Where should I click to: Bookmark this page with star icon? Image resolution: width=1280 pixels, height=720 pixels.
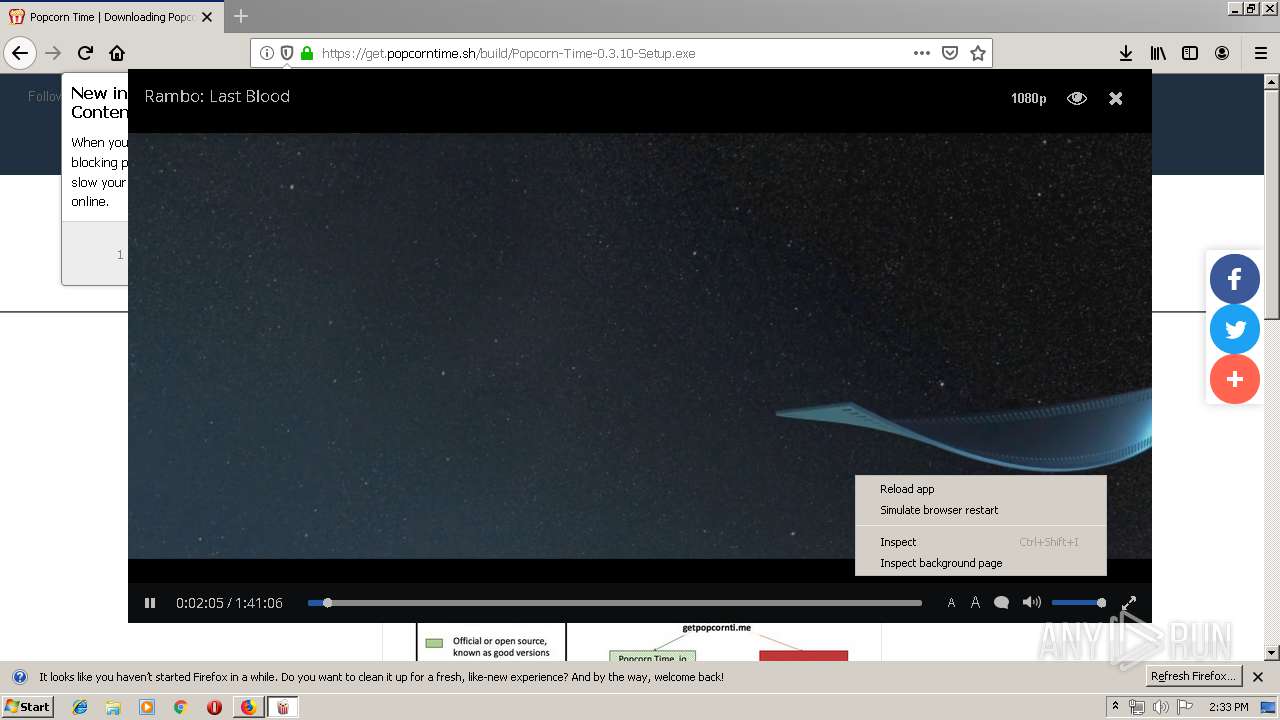[978, 53]
